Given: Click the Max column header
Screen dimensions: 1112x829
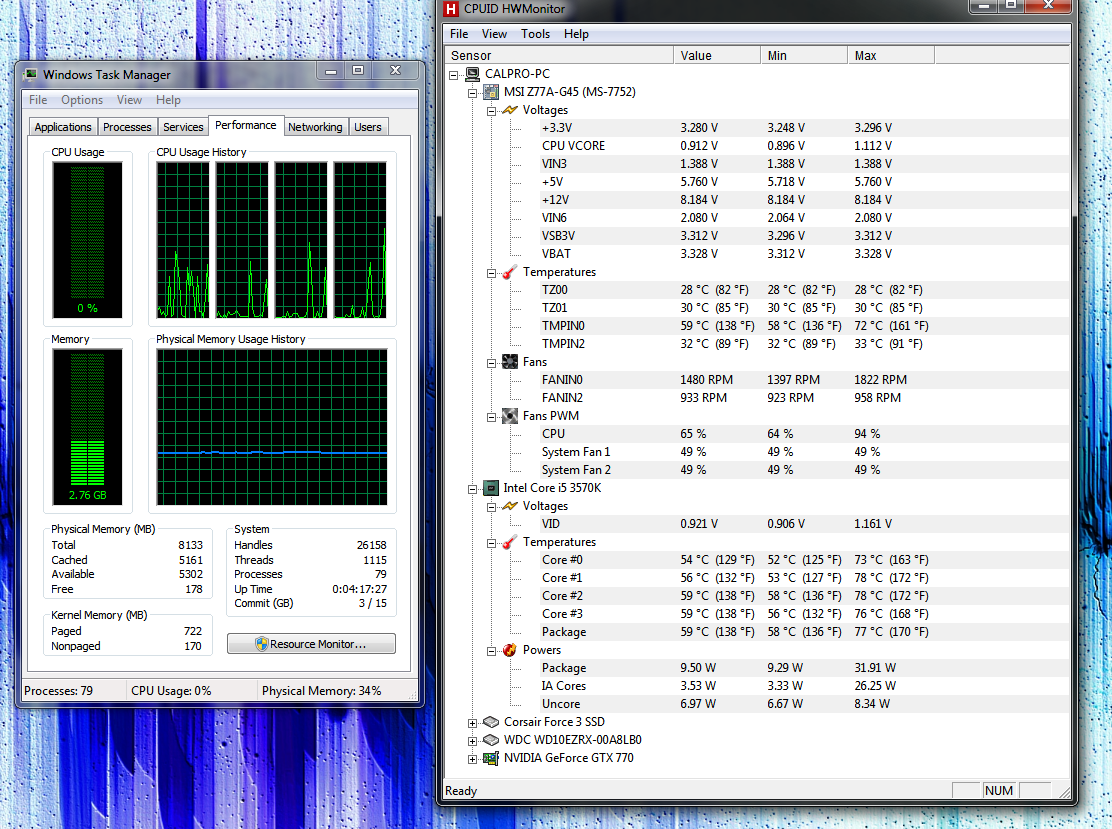Looking at the screenshot, I should pyautogui.click(x=891, y=55).
